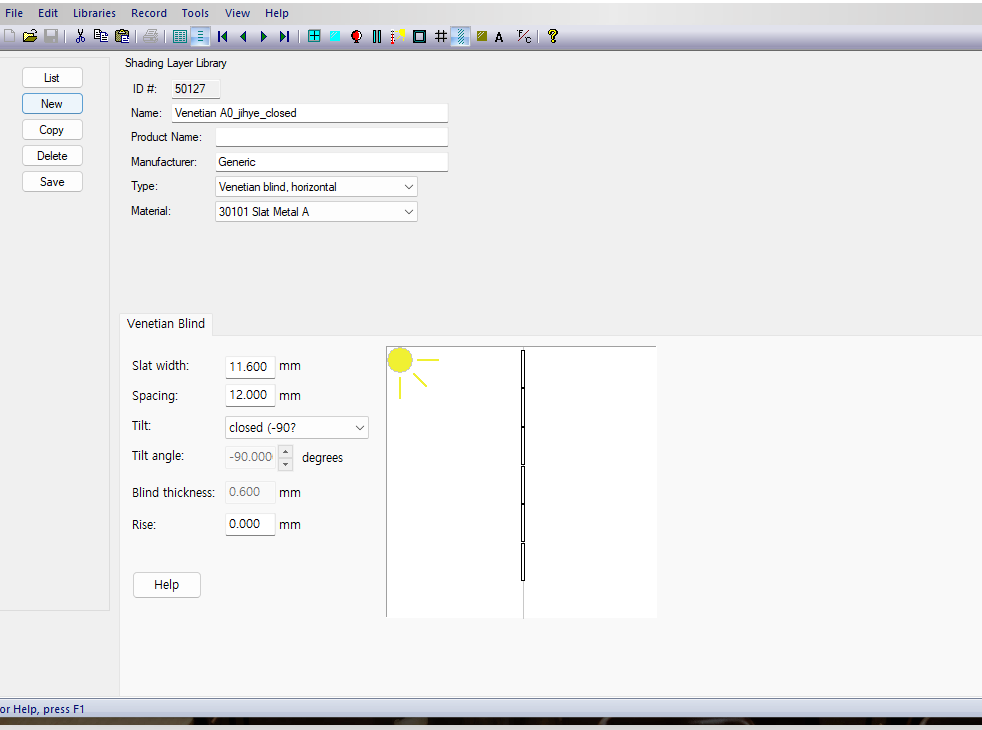The width and height of the screenshot is (982, 730).
Task: Click the next record arrow icon
Action: pyautogui.click(x=264, y=36)
